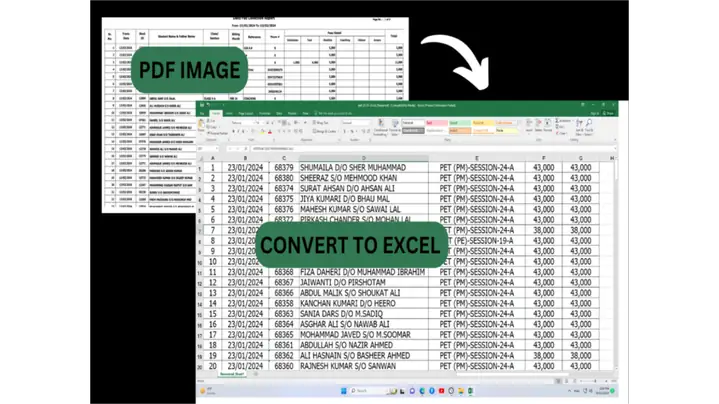Viewport: 719px width, 404px height.
Task: Open Format as Table gallery
Action: click(395, 127)
